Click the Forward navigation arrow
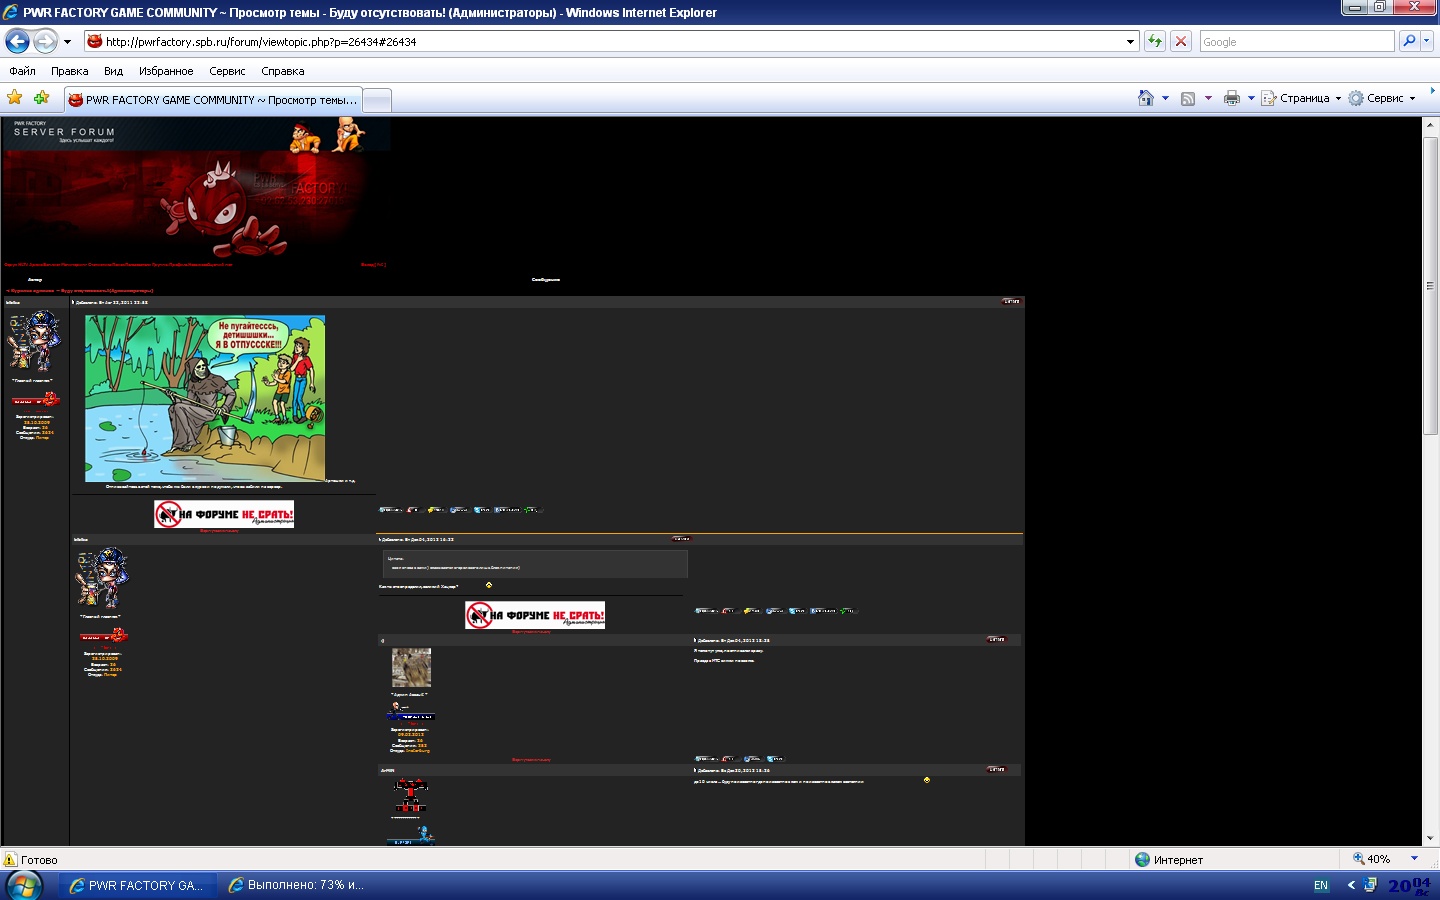The width and height of the screenshot is (1440, 900). pyautogui.click(x=45, y=41)
